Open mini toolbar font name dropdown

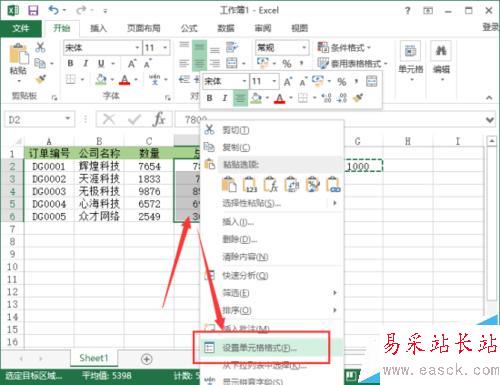[x=244, y=81]
